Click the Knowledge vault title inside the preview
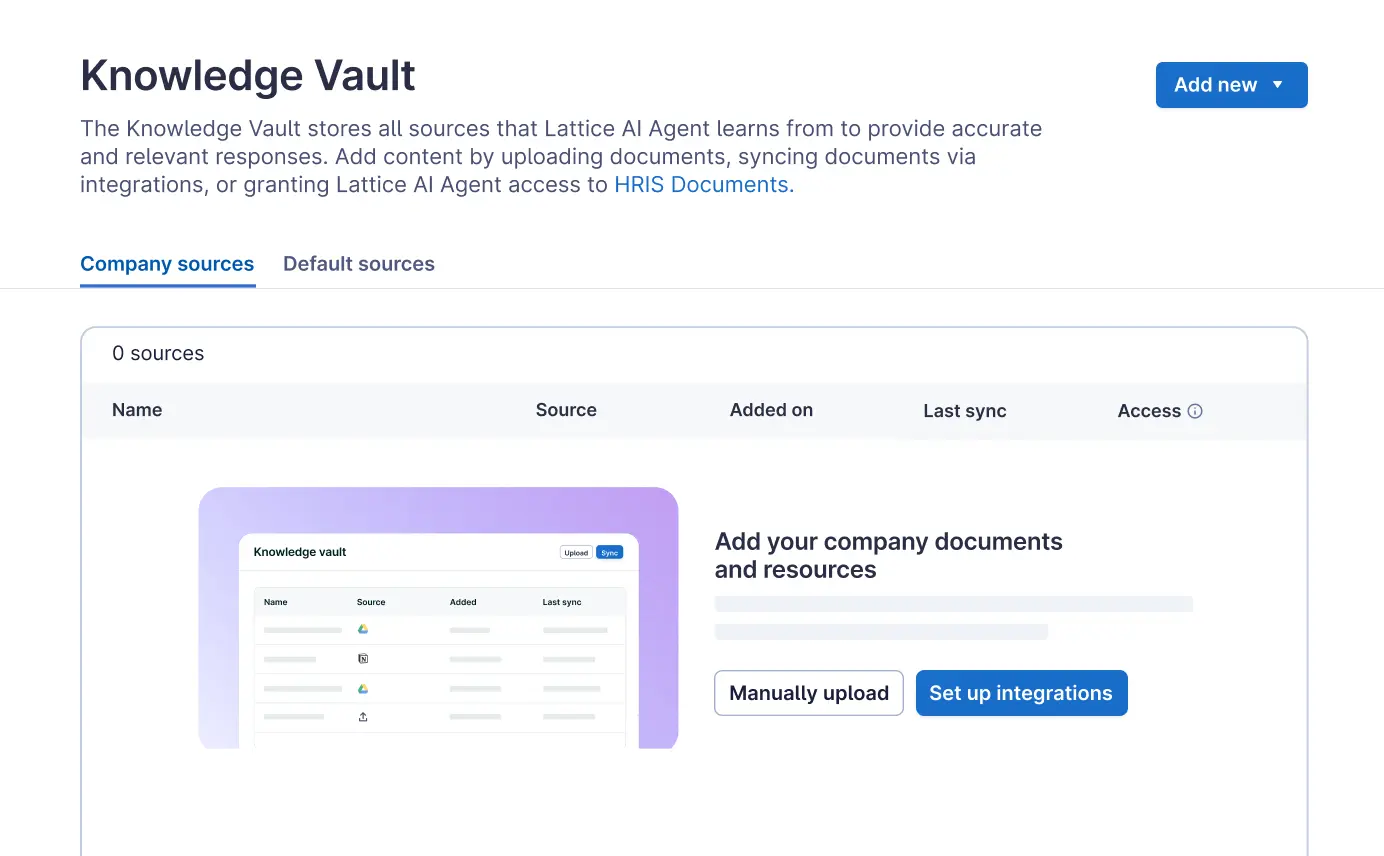 click(x=300, y=552)
